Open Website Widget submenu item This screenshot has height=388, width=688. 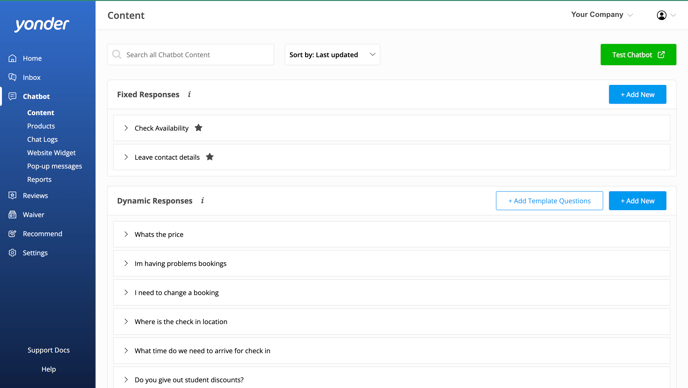(51, 153)
